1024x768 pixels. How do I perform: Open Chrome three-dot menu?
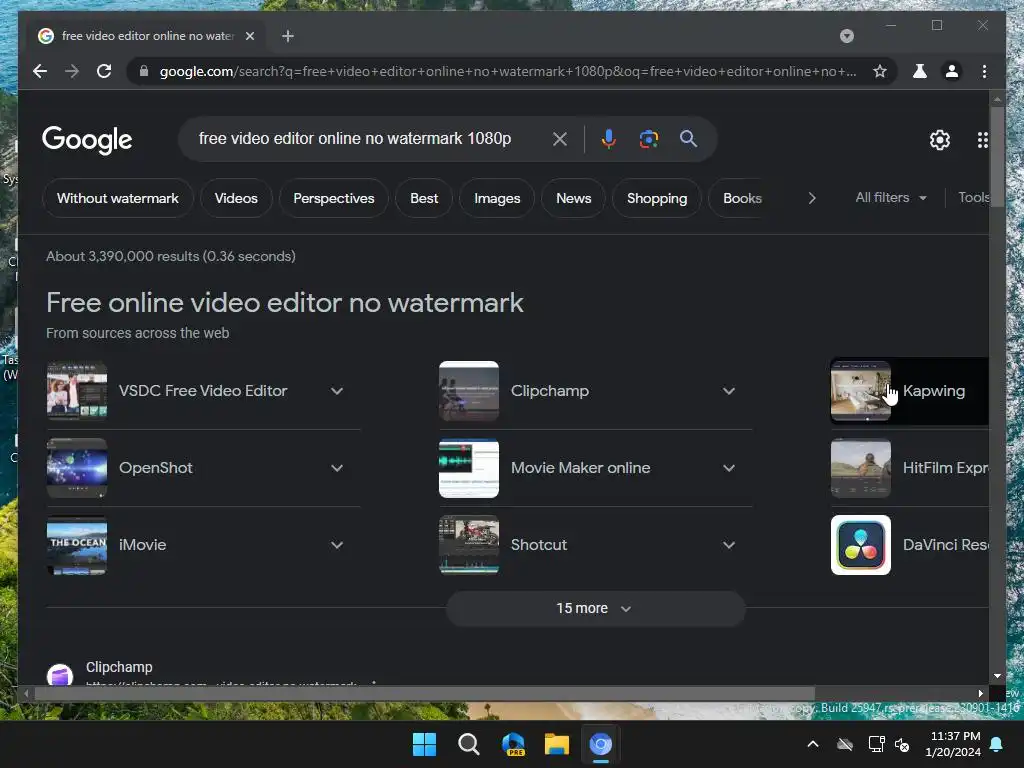pos(984,71)
